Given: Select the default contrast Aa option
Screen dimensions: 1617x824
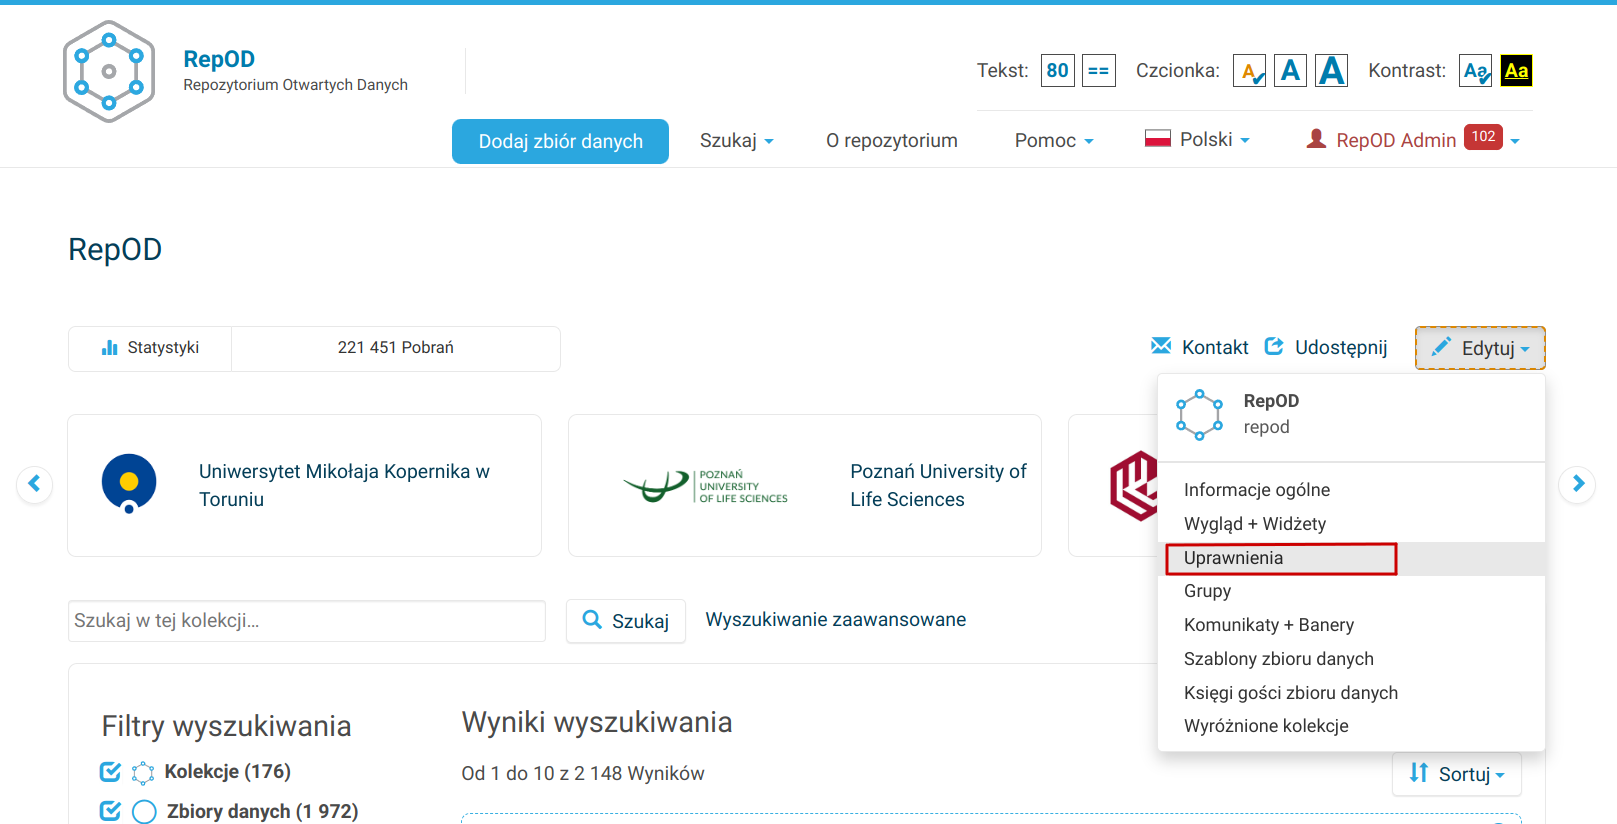Looking at the screenshot, I should click(x=1475, y=71).
